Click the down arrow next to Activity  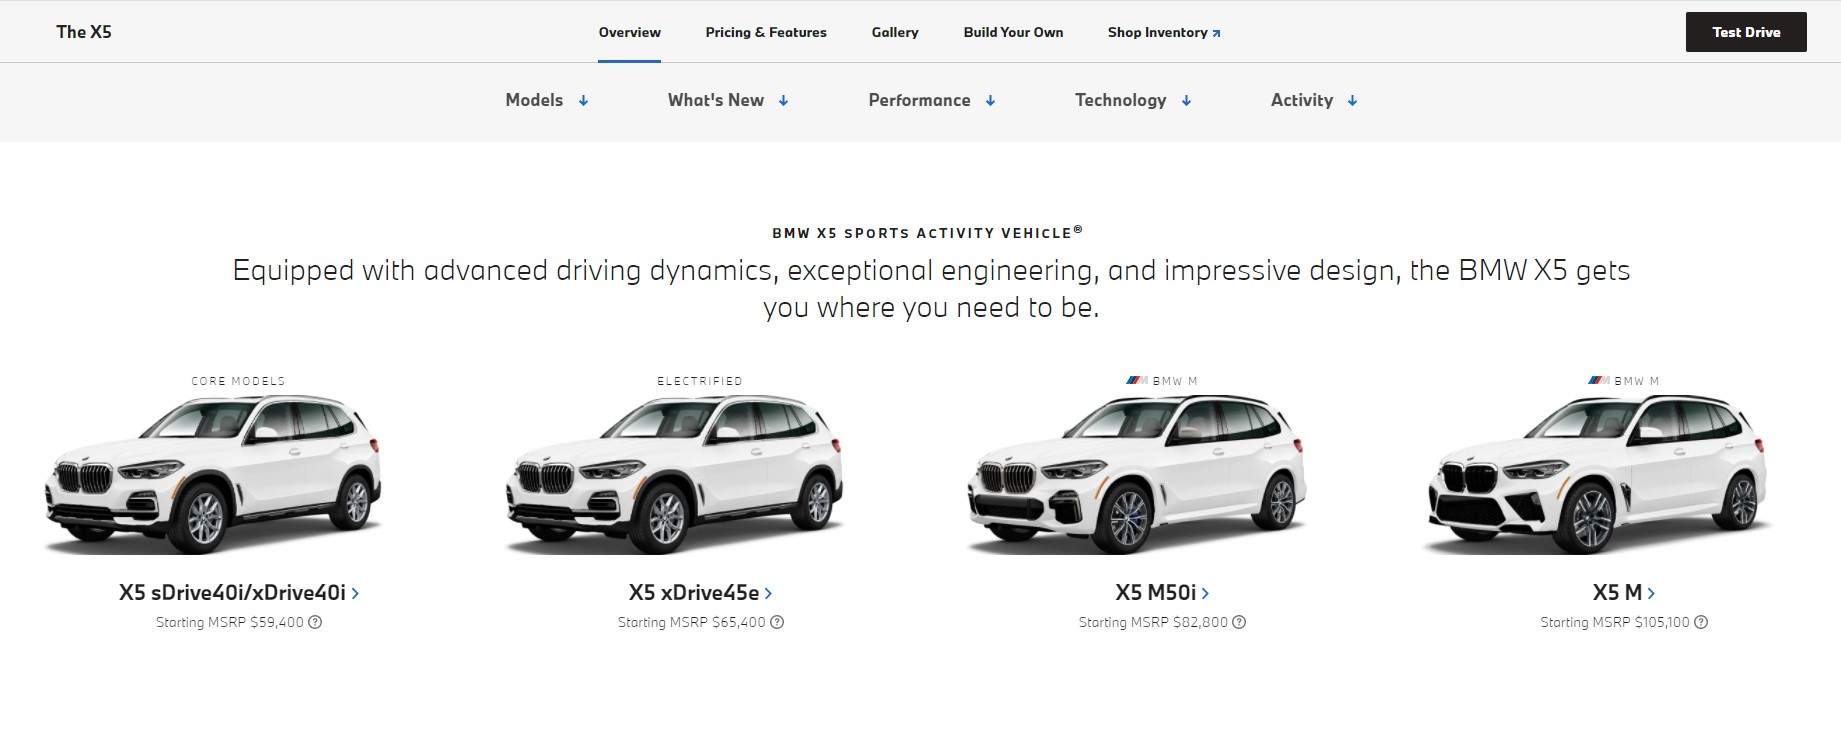pos(1352,101)
